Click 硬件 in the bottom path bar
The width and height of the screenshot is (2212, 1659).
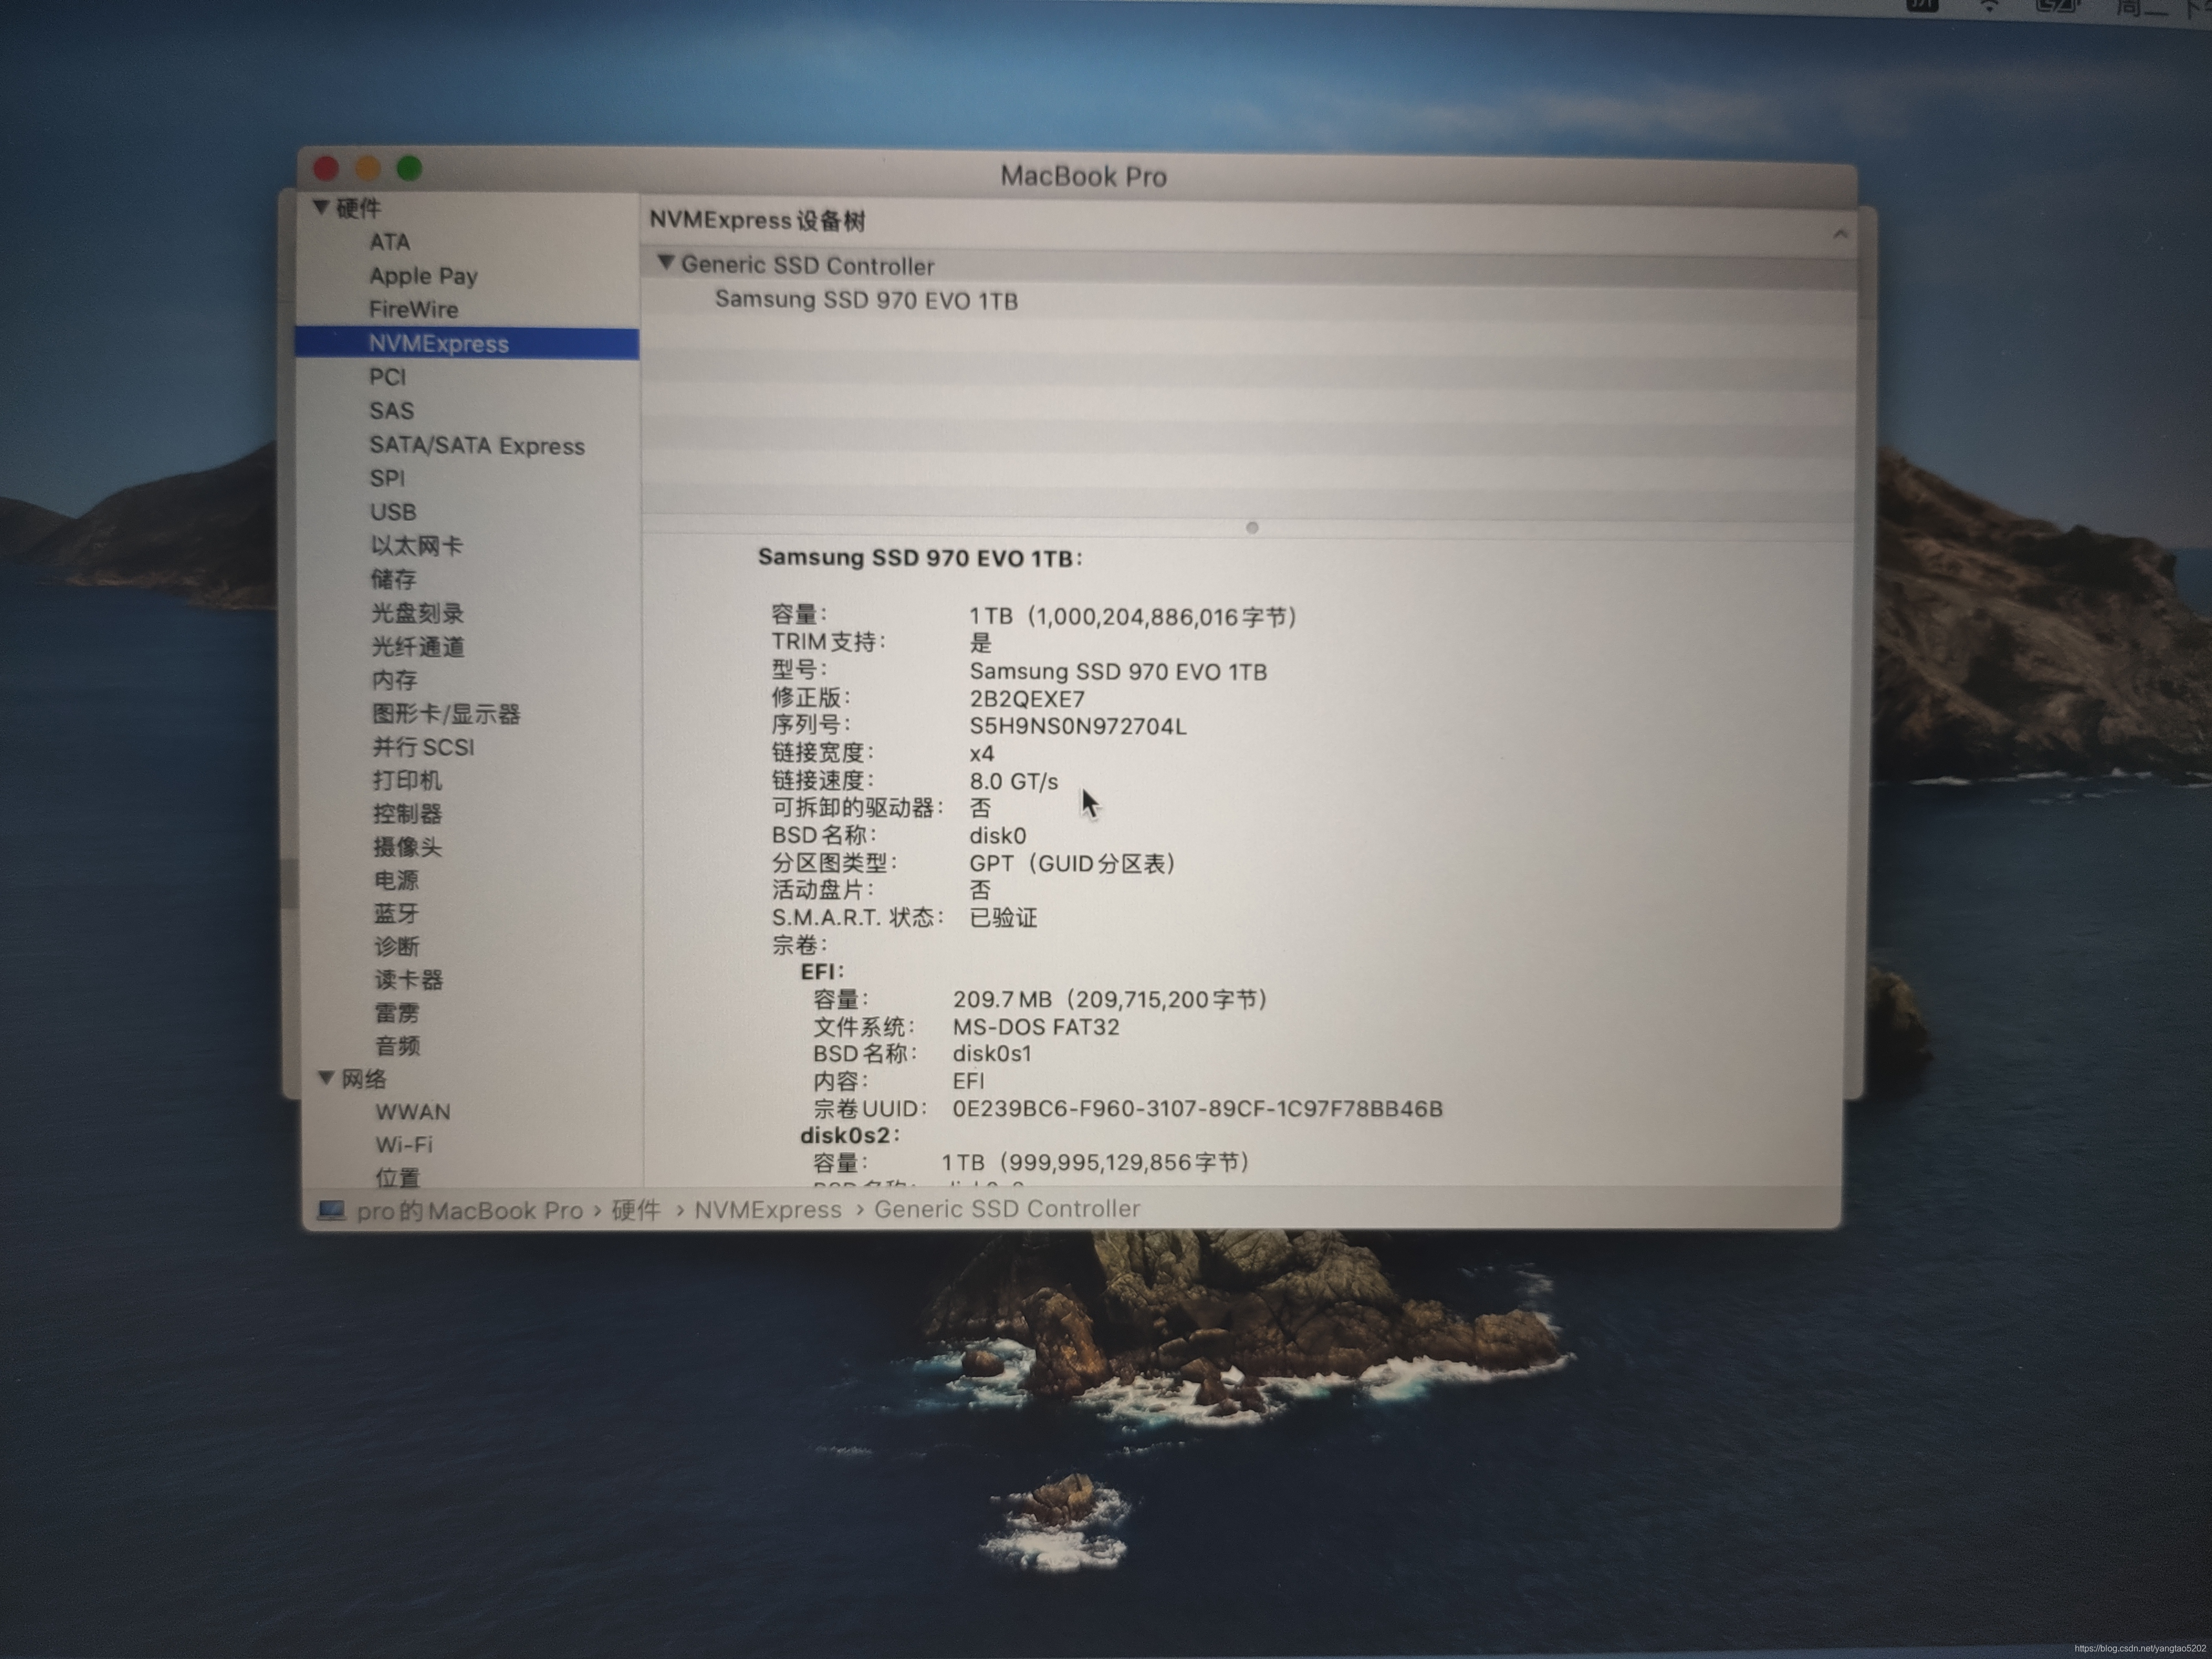(635, 1210)
